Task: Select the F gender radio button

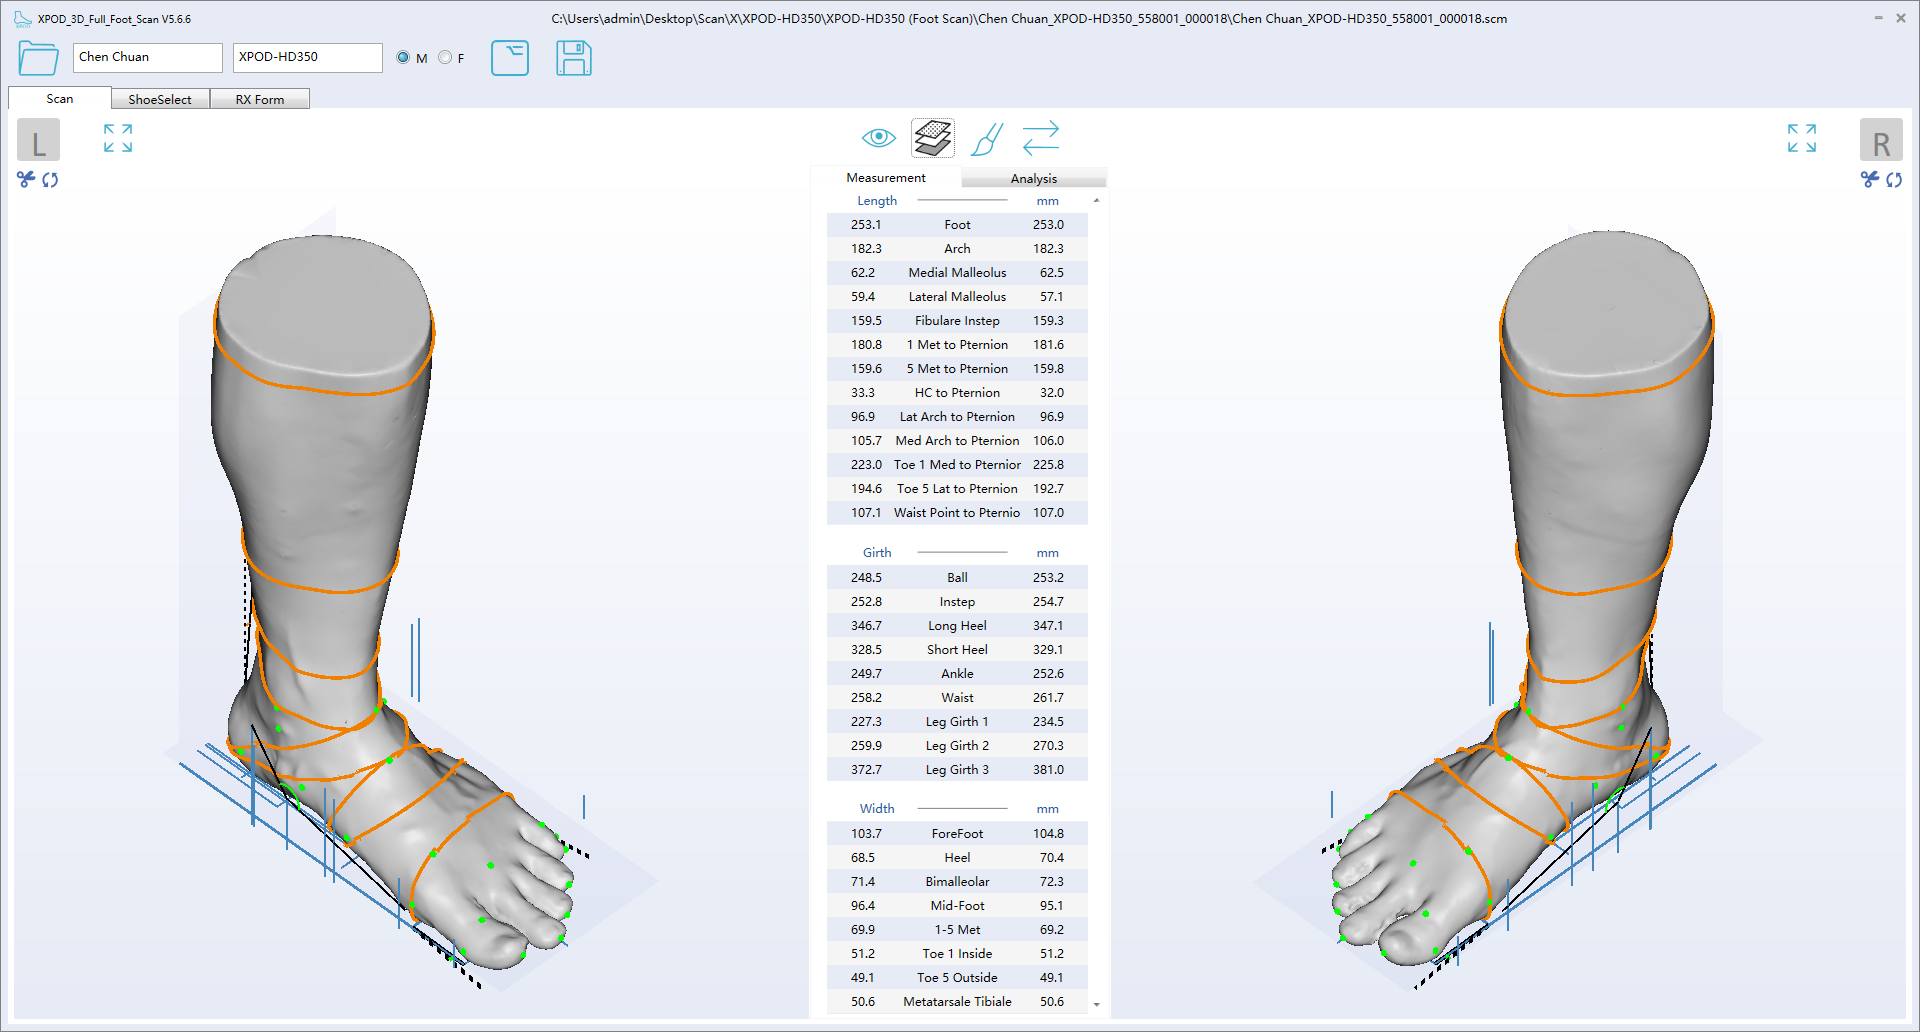Action: [x=445, y=58]
